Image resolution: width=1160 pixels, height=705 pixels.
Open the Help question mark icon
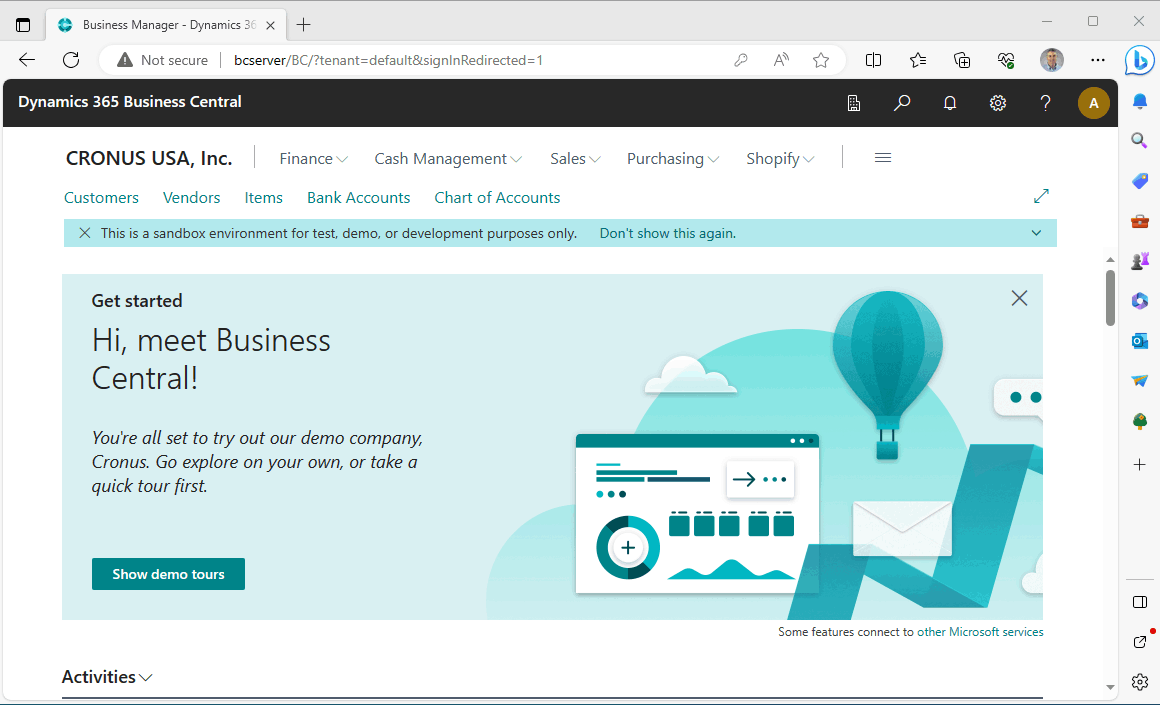1045,102
